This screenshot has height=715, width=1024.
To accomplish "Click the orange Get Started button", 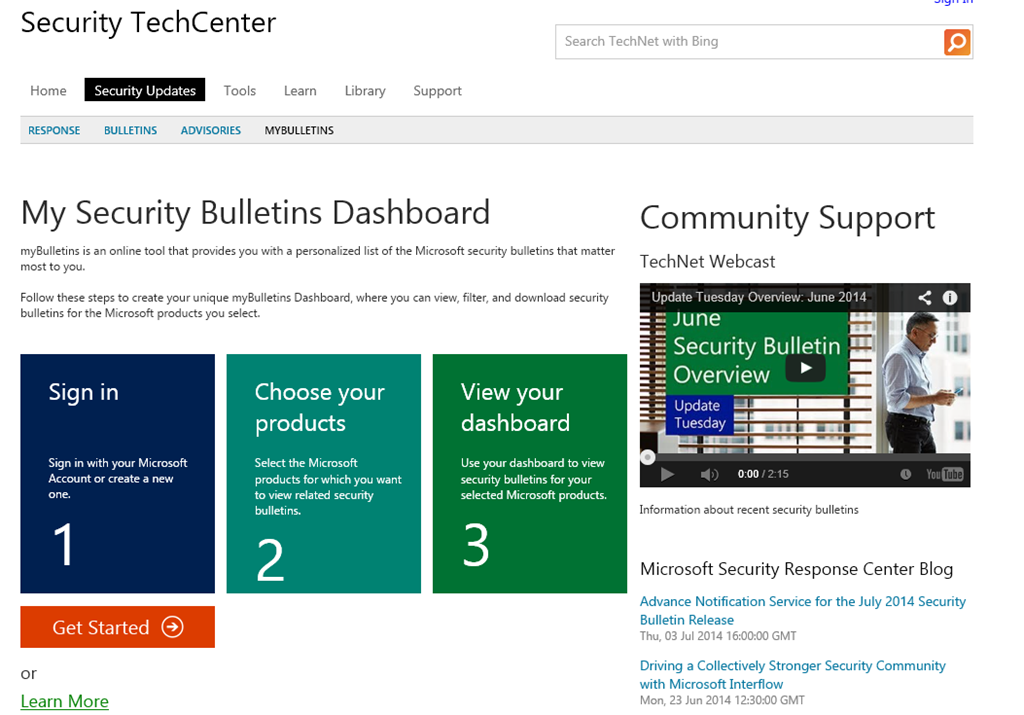I will coord(117,627).
